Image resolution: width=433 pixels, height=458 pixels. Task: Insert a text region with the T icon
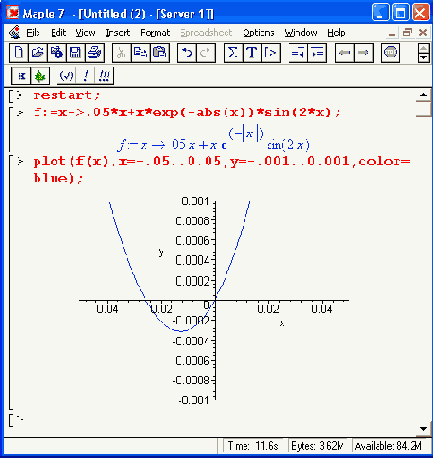(x=252, y=53)
